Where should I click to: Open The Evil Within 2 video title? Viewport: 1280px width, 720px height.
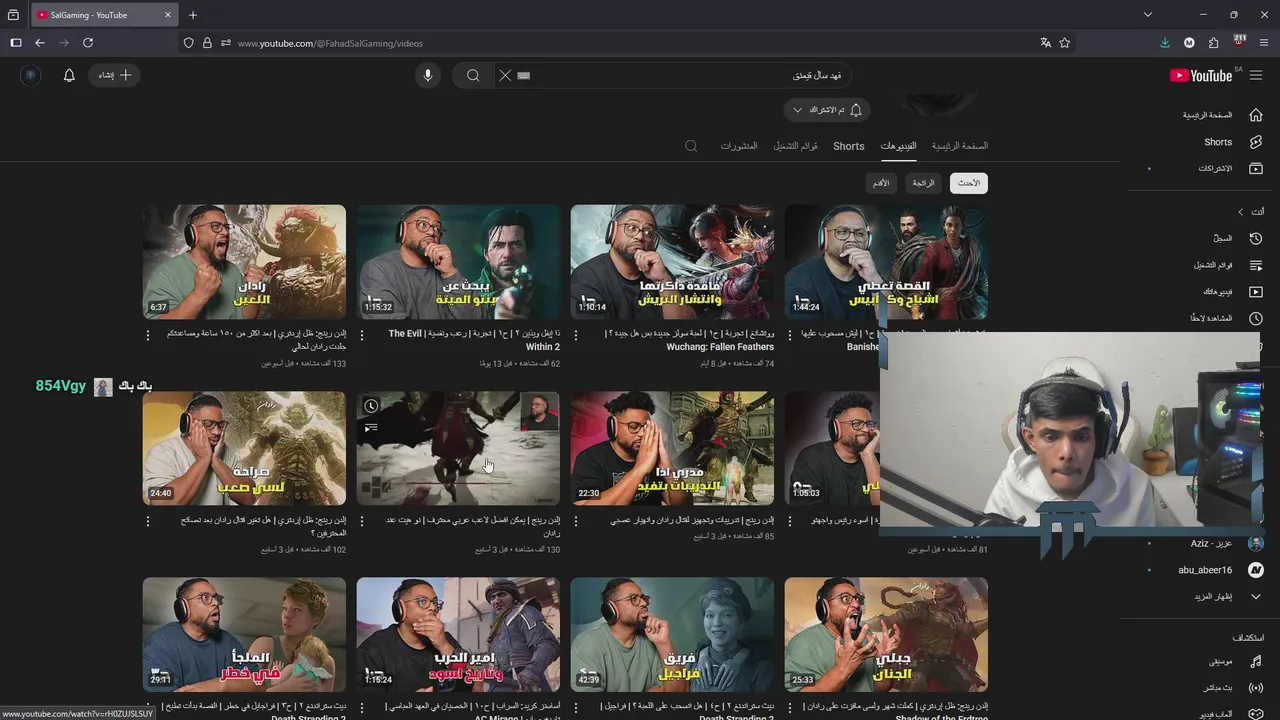click(x=474, y=340)
